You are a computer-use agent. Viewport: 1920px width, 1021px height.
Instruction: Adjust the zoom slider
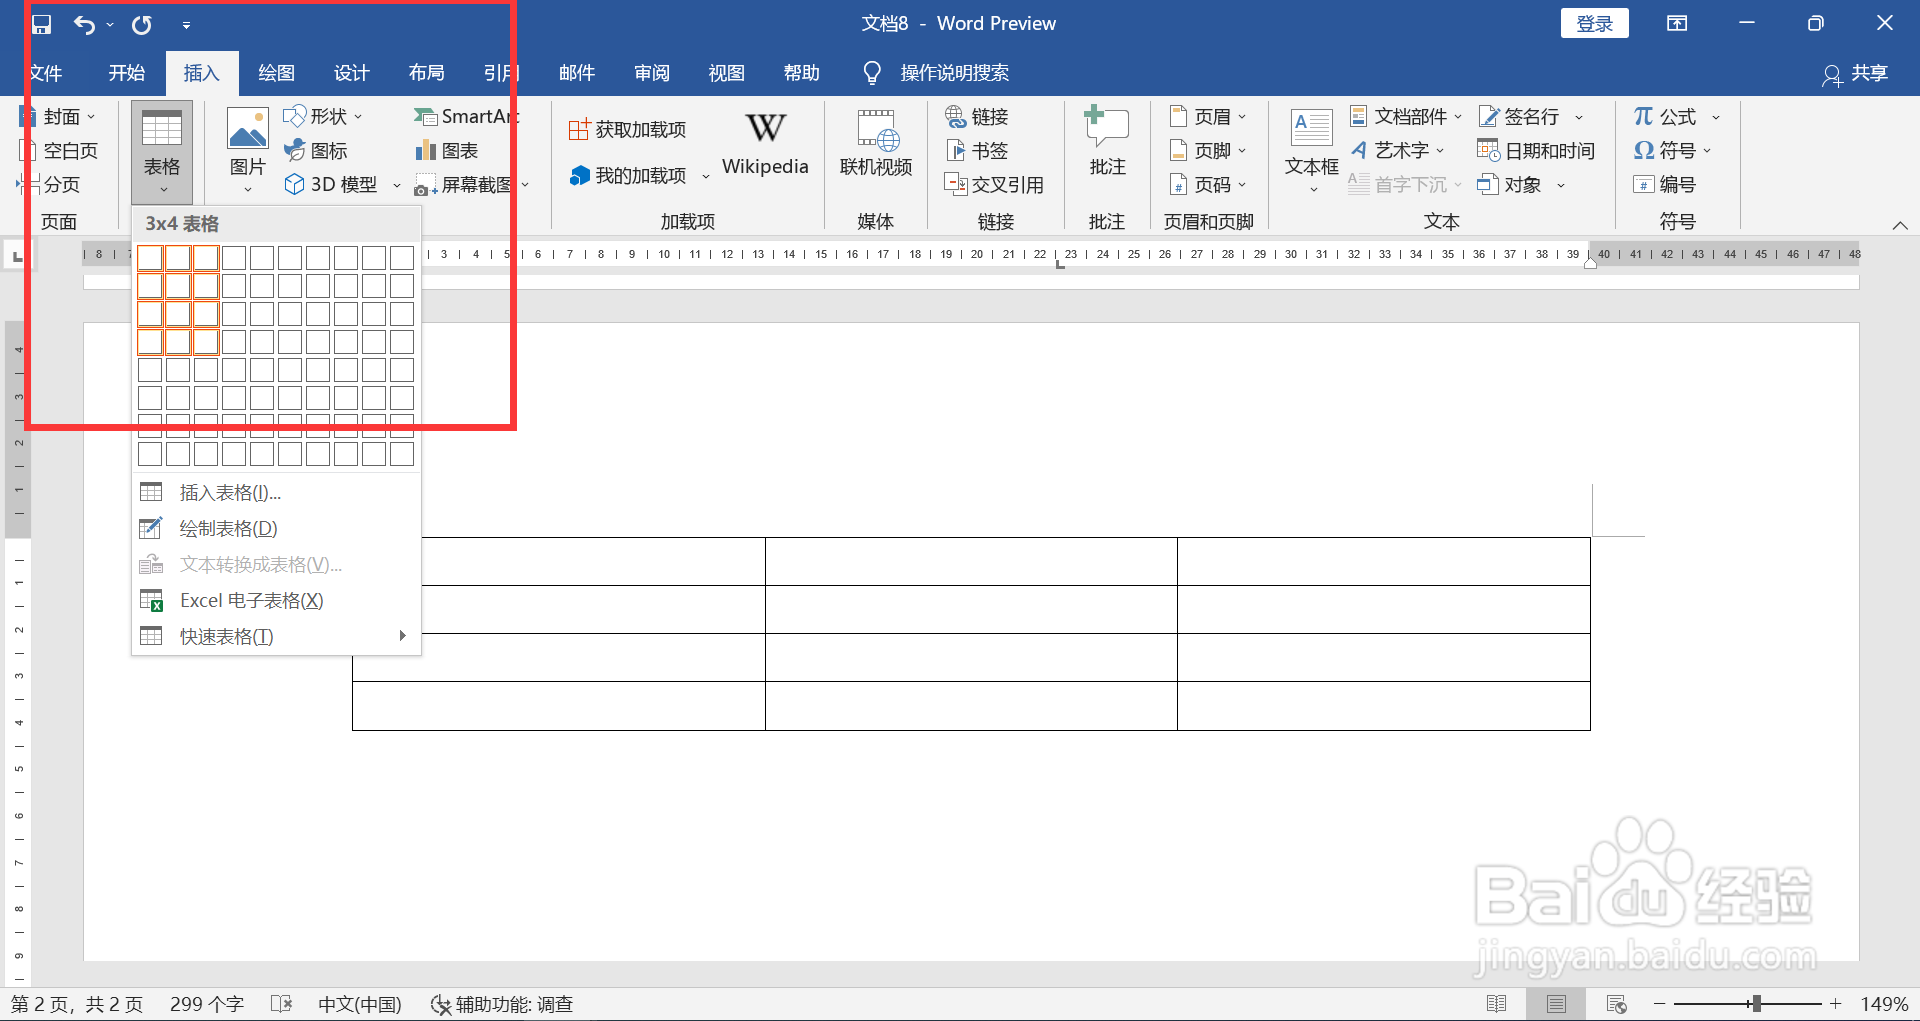click(1755, 1003)
